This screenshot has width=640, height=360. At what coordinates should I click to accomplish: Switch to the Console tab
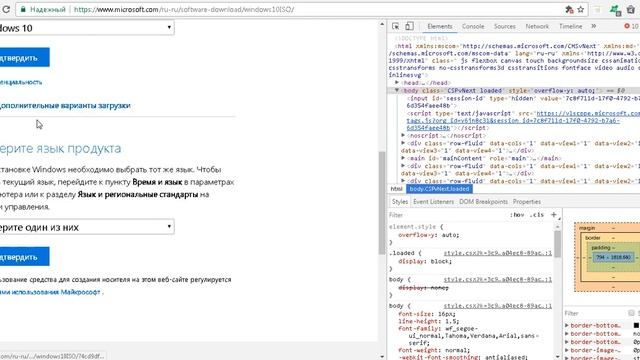[473, 26]
